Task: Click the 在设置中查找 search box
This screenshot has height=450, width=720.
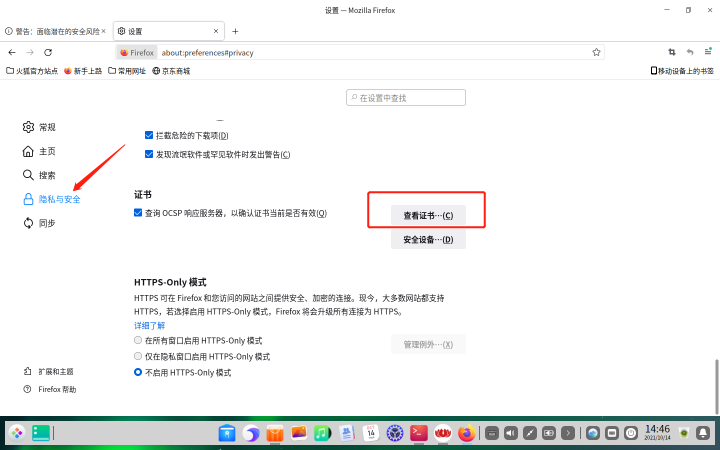Action: (x=406, y=97)
